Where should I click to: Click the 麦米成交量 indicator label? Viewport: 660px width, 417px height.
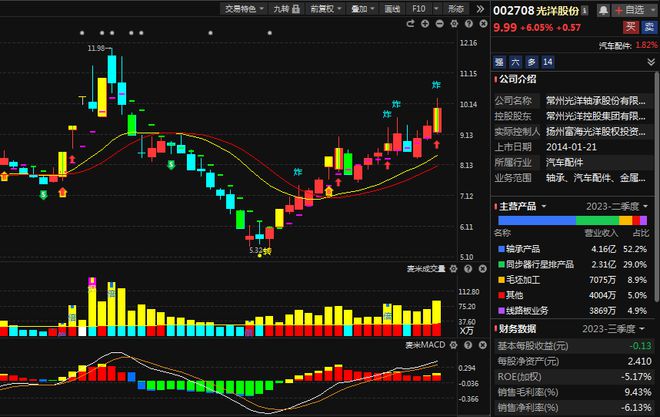pyautogui.click(x=426, y=268)
